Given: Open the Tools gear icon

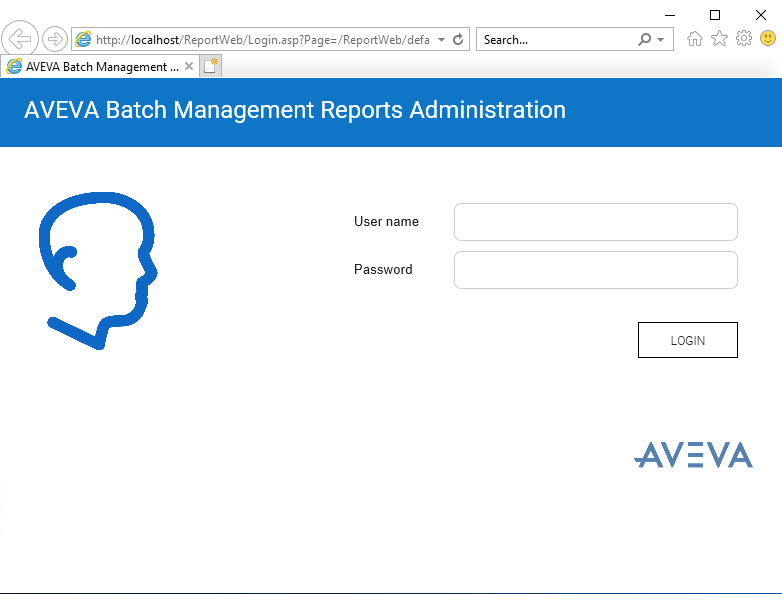Looking at the screenshot, I should coord(744,38).
